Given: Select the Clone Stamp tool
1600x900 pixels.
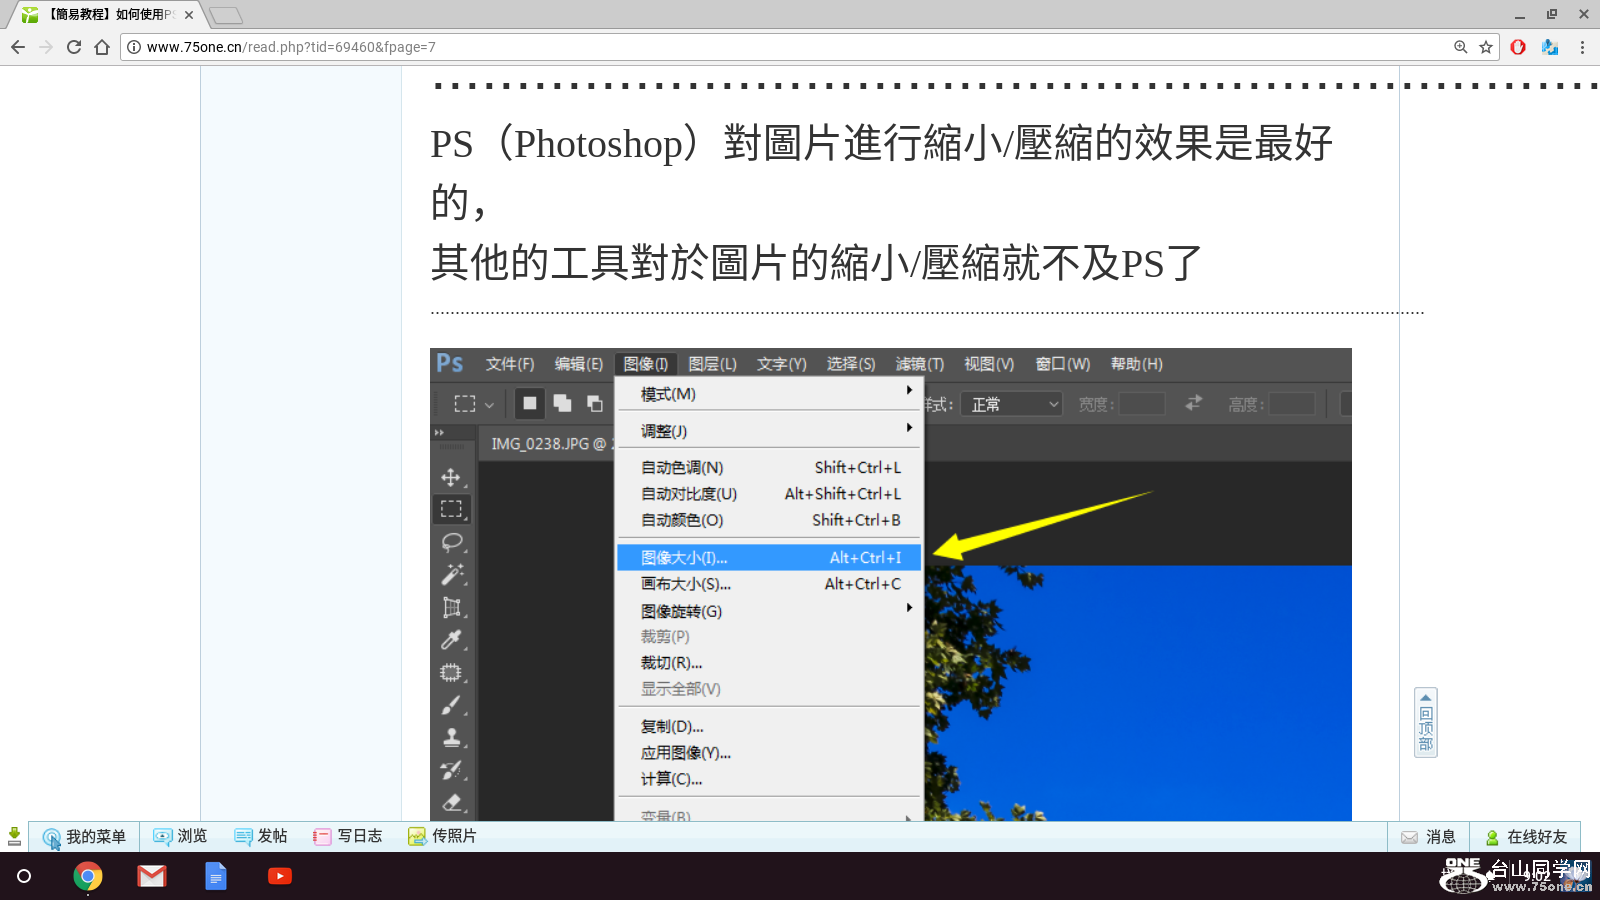Looking at the screenshot, I should [x=451, y=737].
